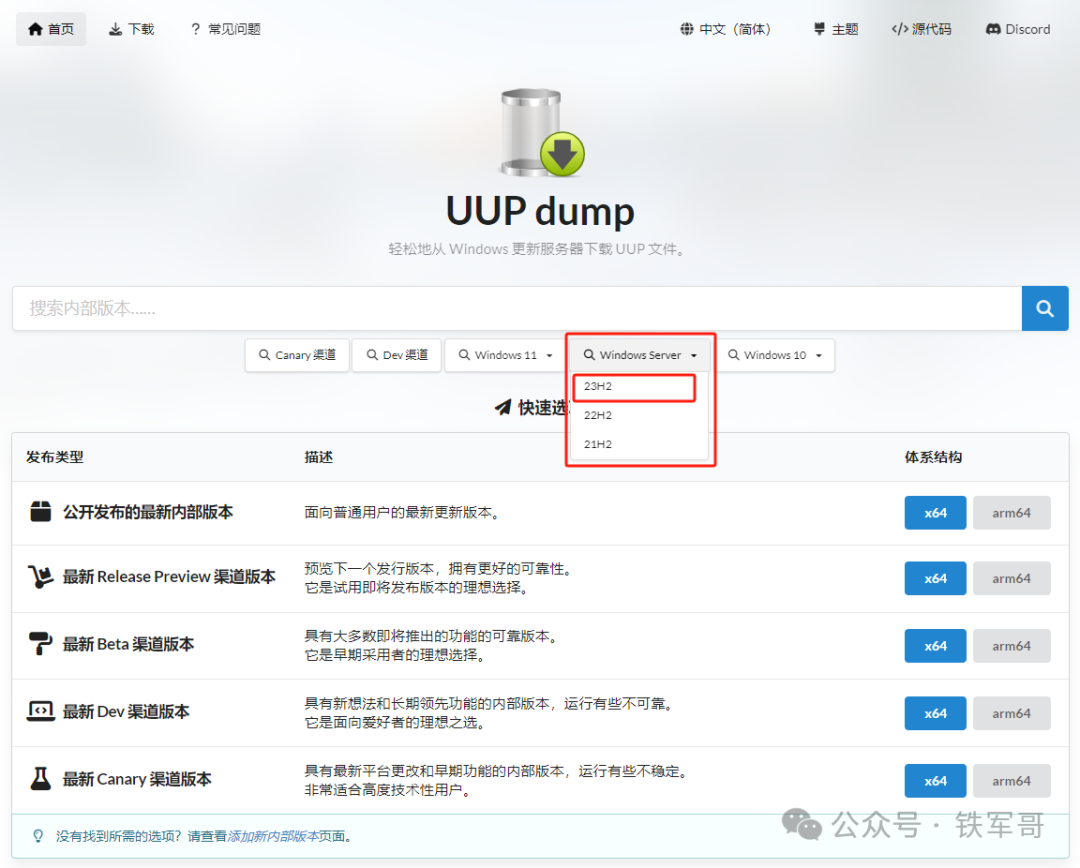The height and width of the screenshot is (868, 1080).
Task: Click the 面向普通用户的最新更新版本 description
Action: [x=402, y=513]
